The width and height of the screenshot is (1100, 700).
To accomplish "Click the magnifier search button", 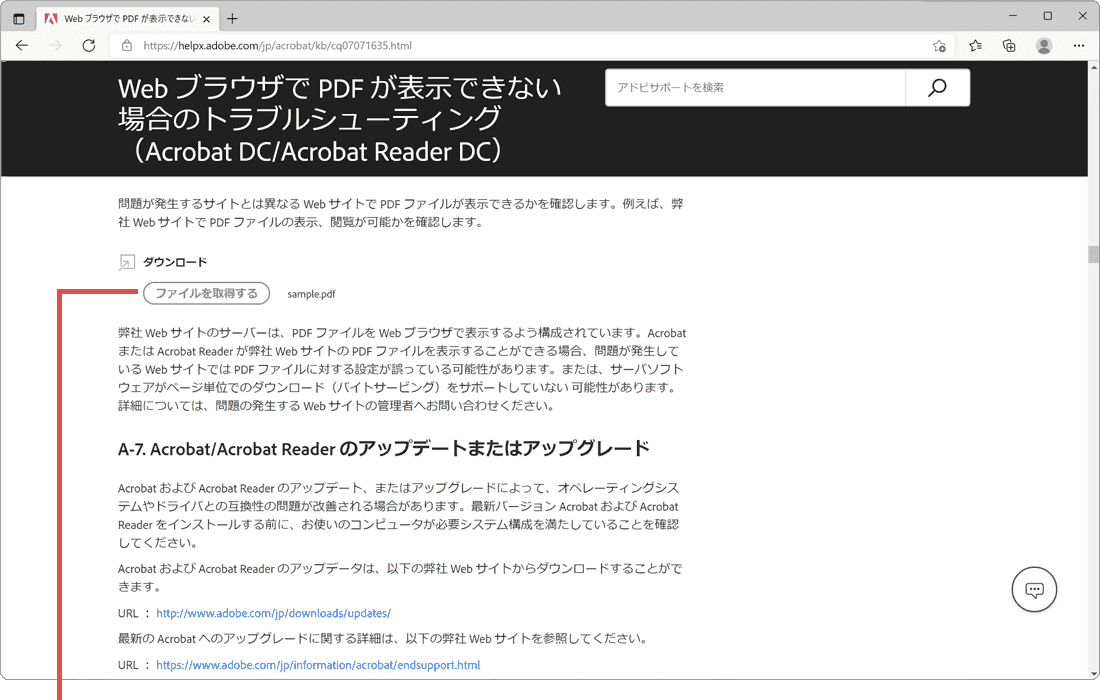I will click(x=937, y=88).
